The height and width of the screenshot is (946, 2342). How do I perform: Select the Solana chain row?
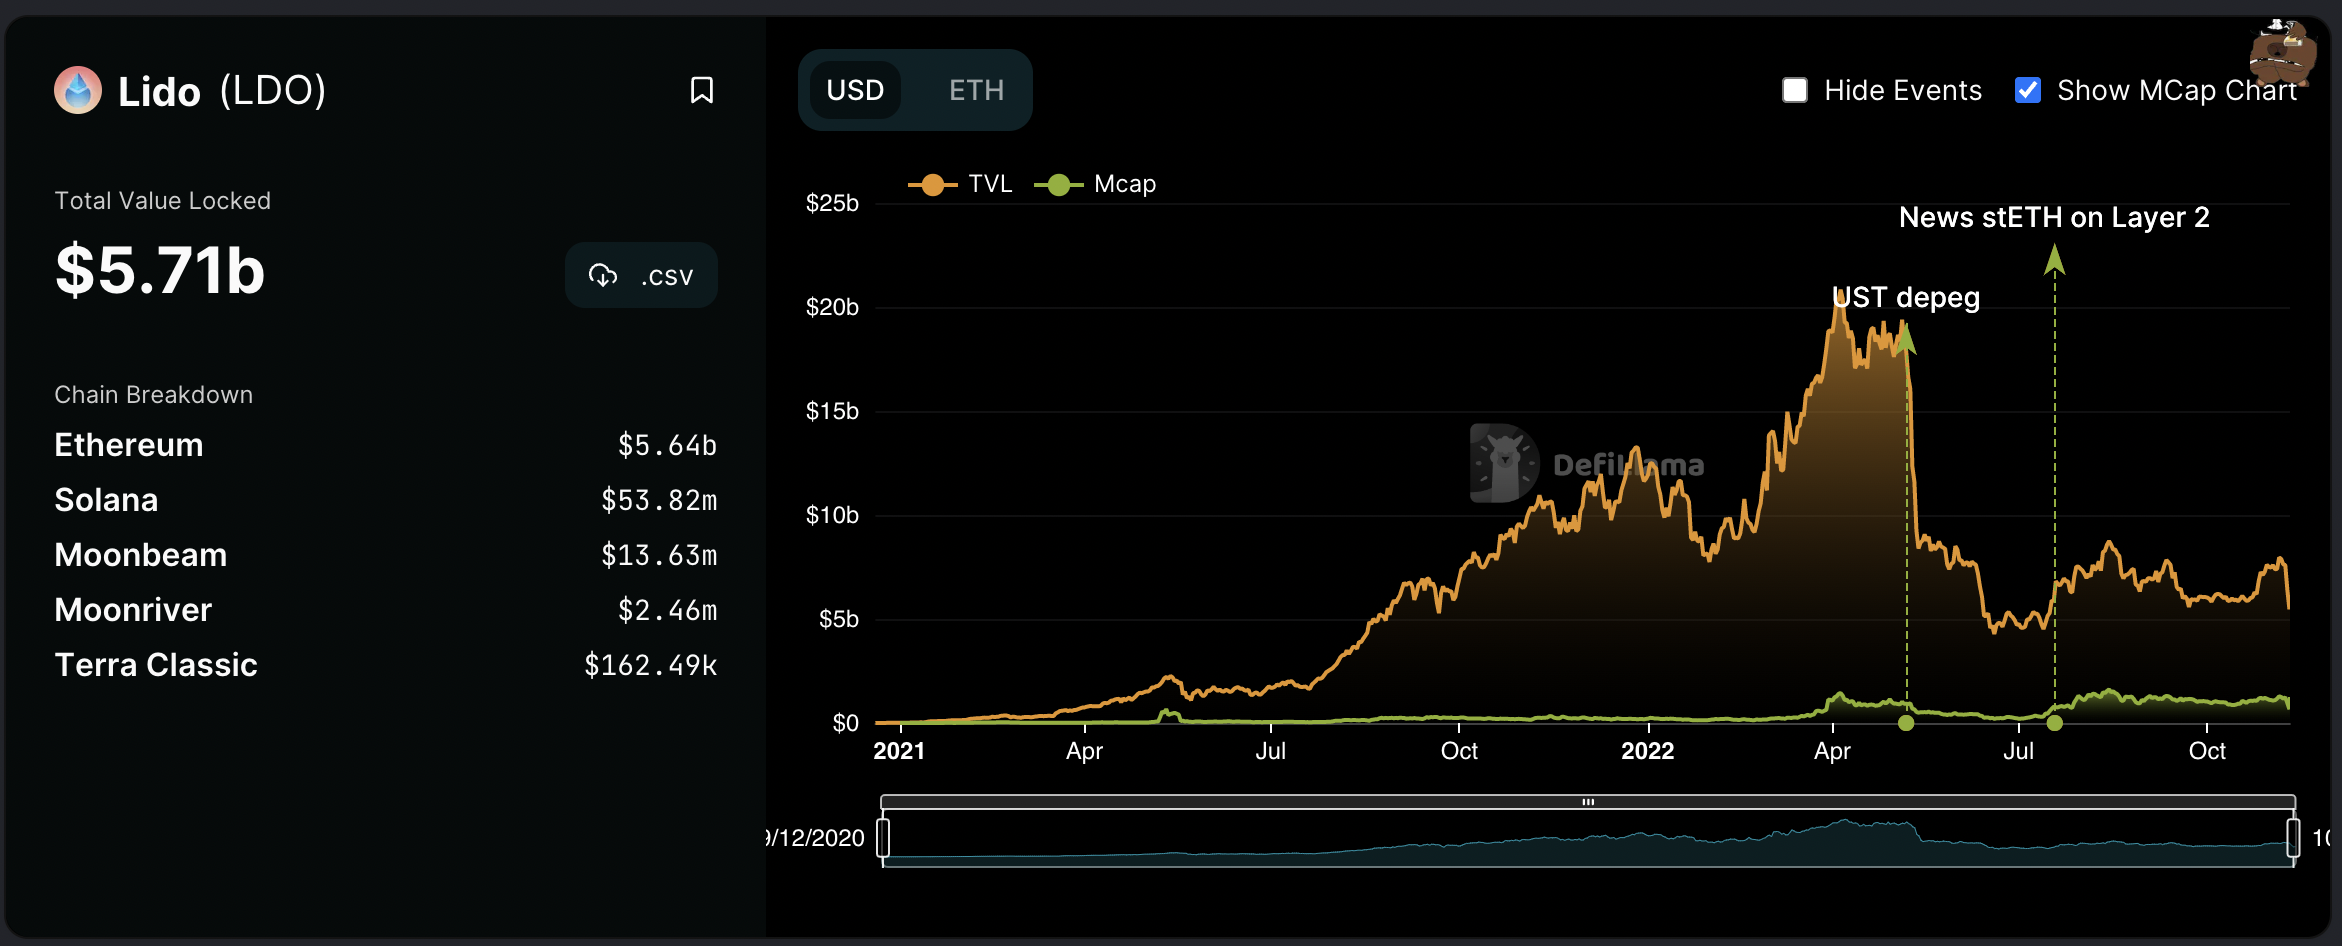(x=385, y=500)
